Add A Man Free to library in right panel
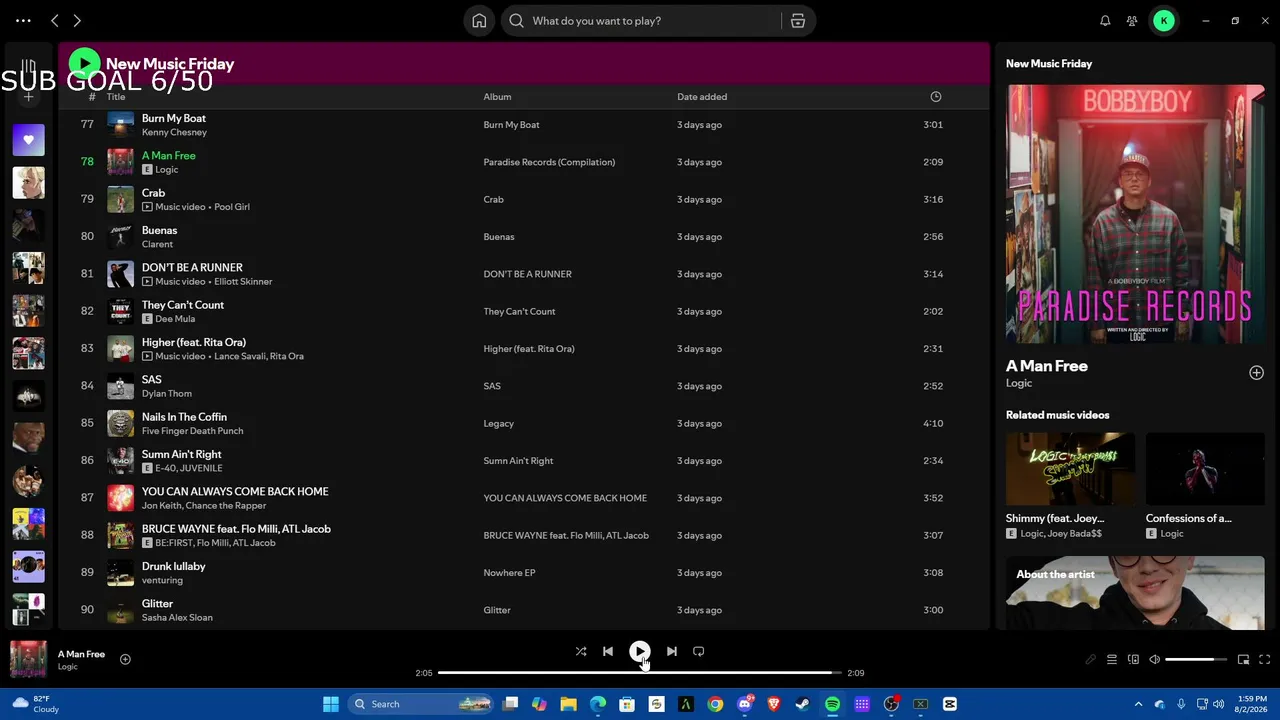 [x=1256, y=373]
